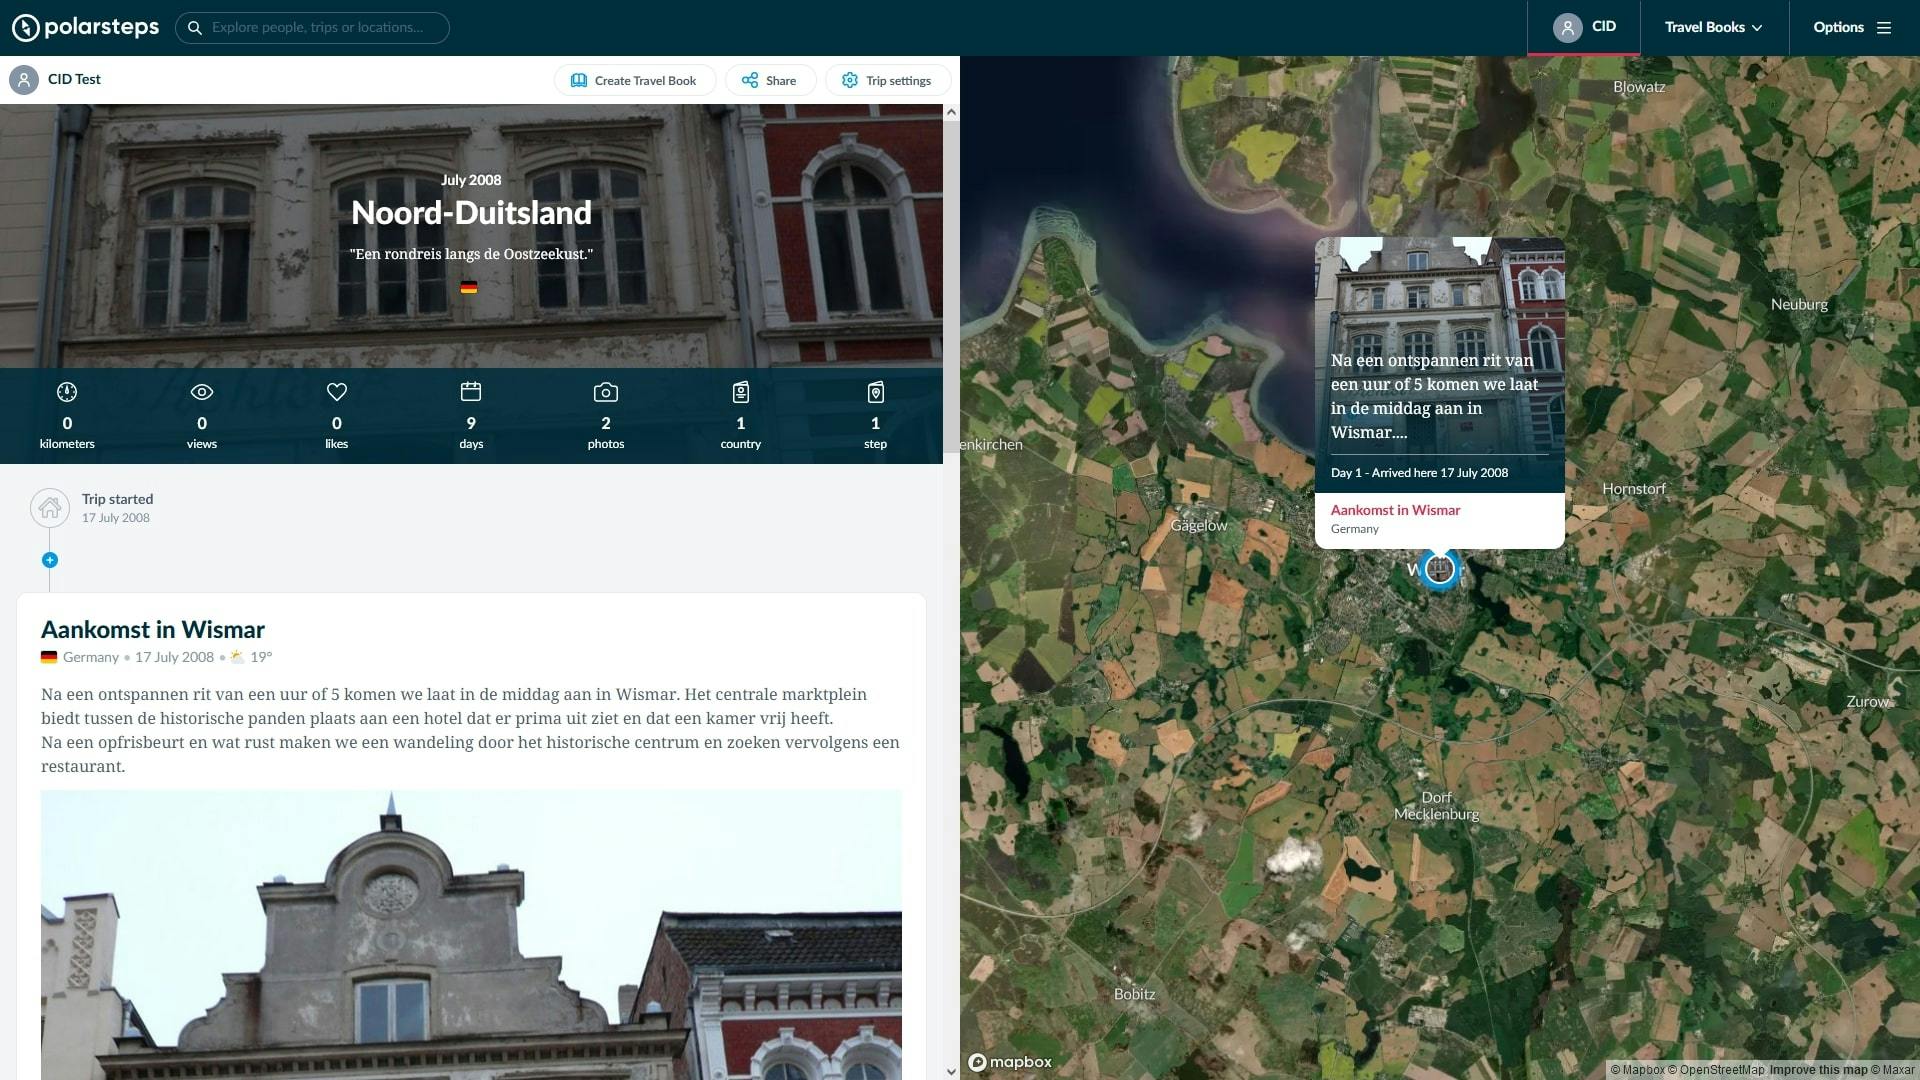Select the kilometers stat icon
The width and height of the screenshot is (1920, 1080).
(67, 392)
